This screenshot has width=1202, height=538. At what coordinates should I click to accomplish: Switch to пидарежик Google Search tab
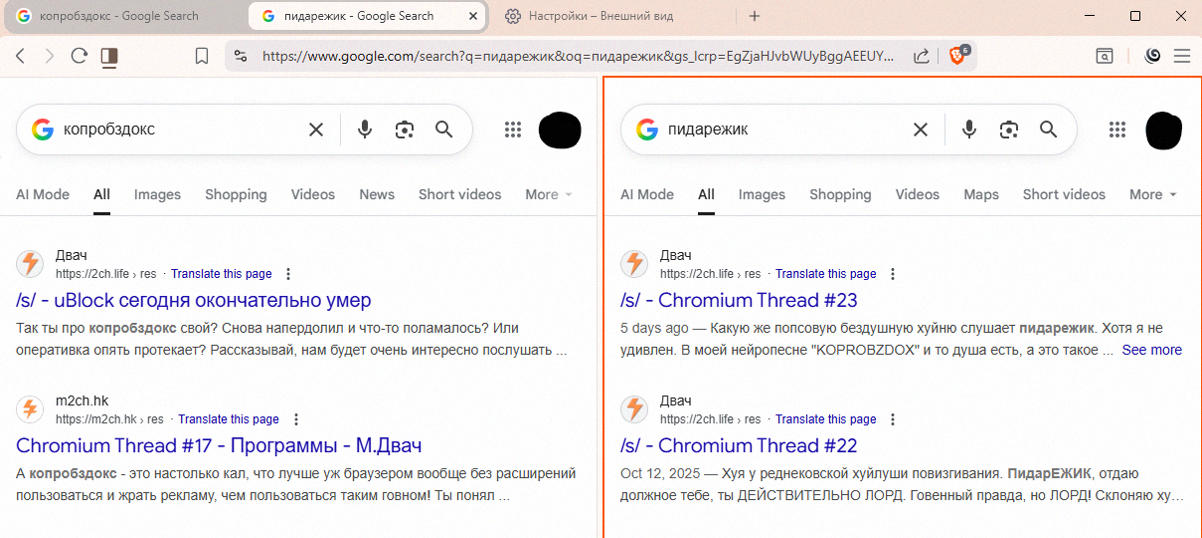368,16
